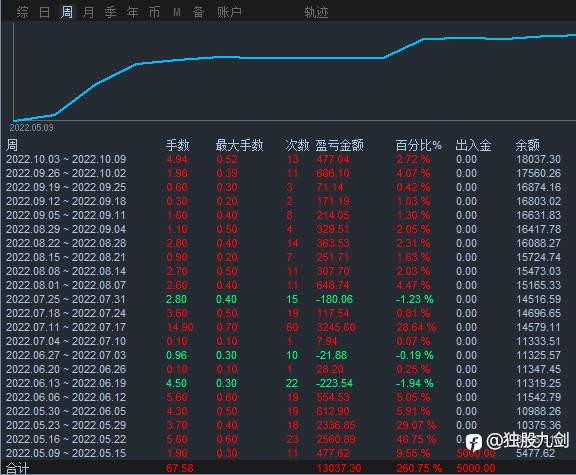This screenshot has width=576, height=475.
Task: Click the 出入金 column header
Action: (x=473, y=145)
